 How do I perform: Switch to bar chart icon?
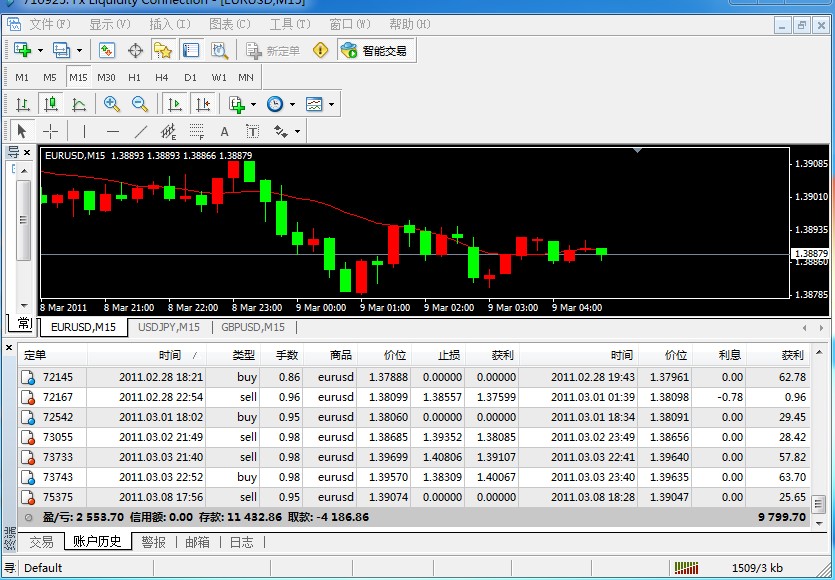coord(22,104)
